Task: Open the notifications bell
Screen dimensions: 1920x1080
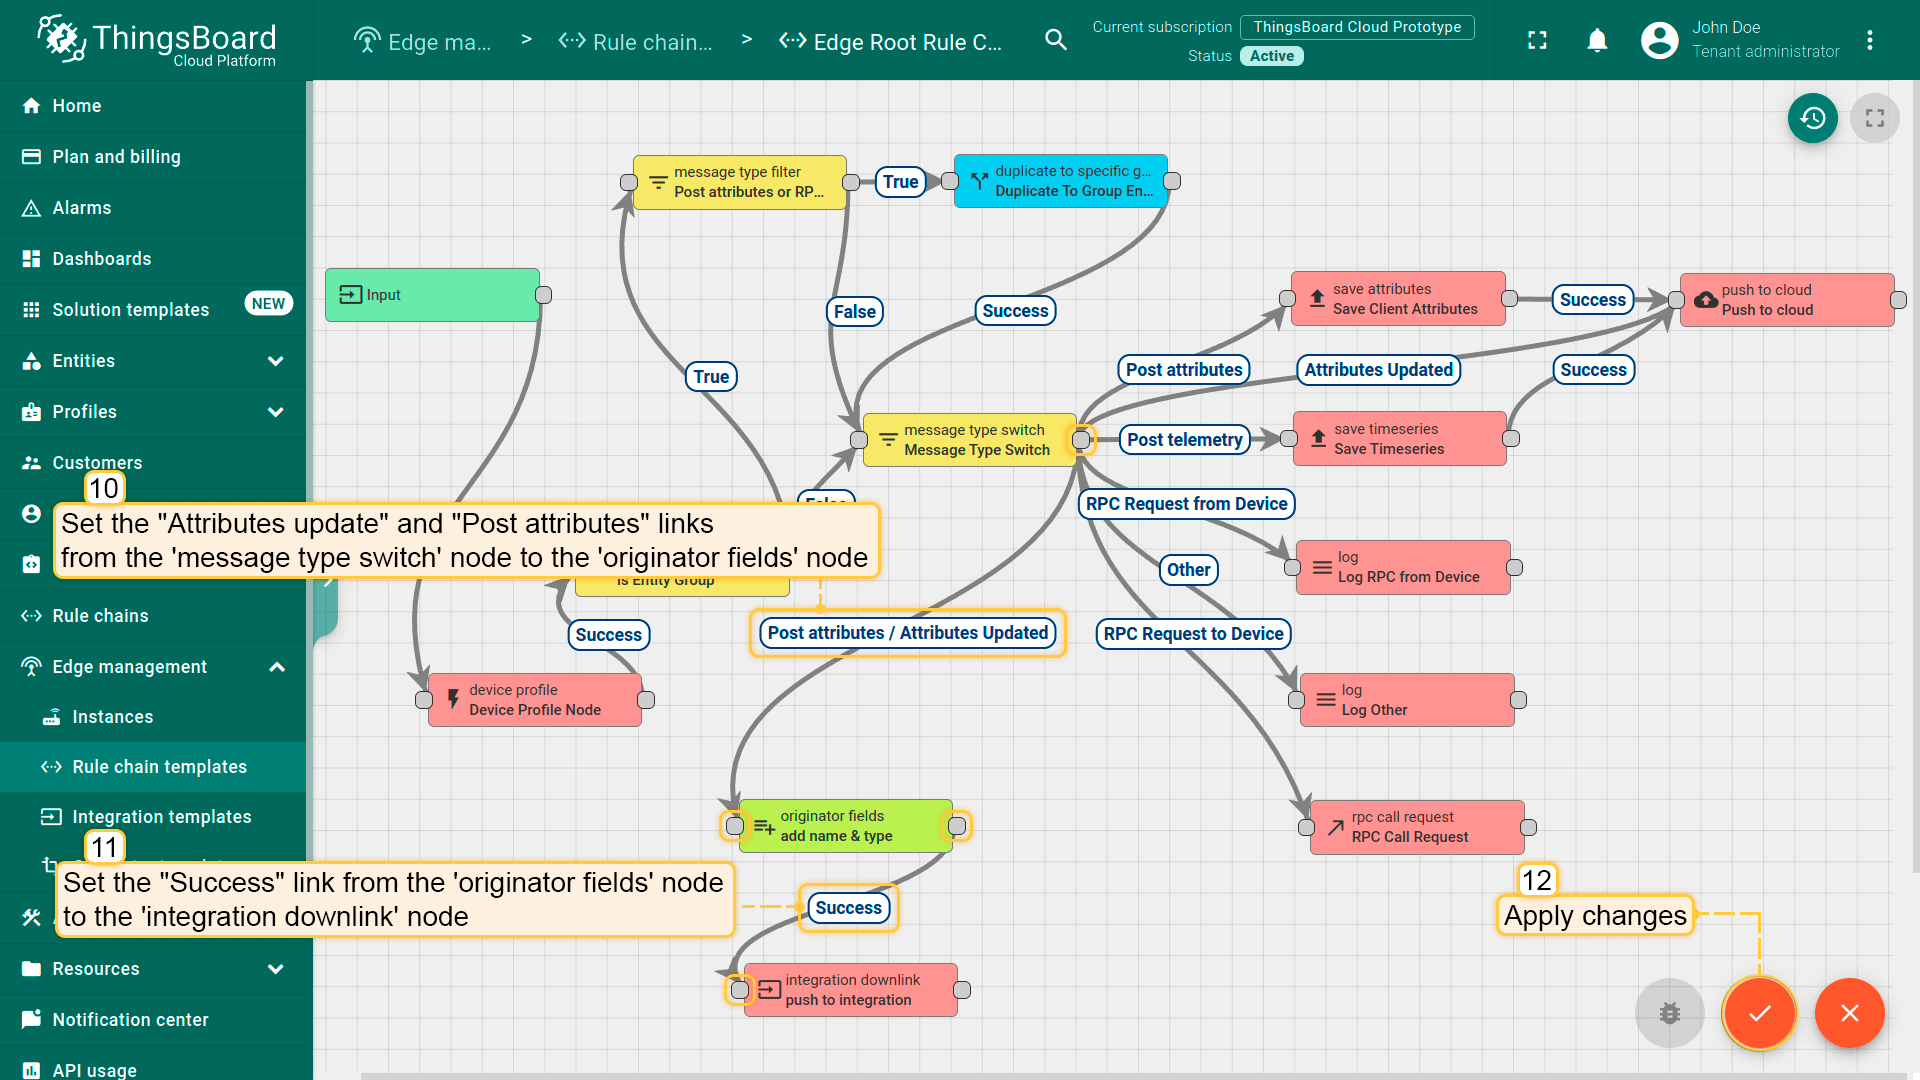Action: click(x=1597, y=40)
